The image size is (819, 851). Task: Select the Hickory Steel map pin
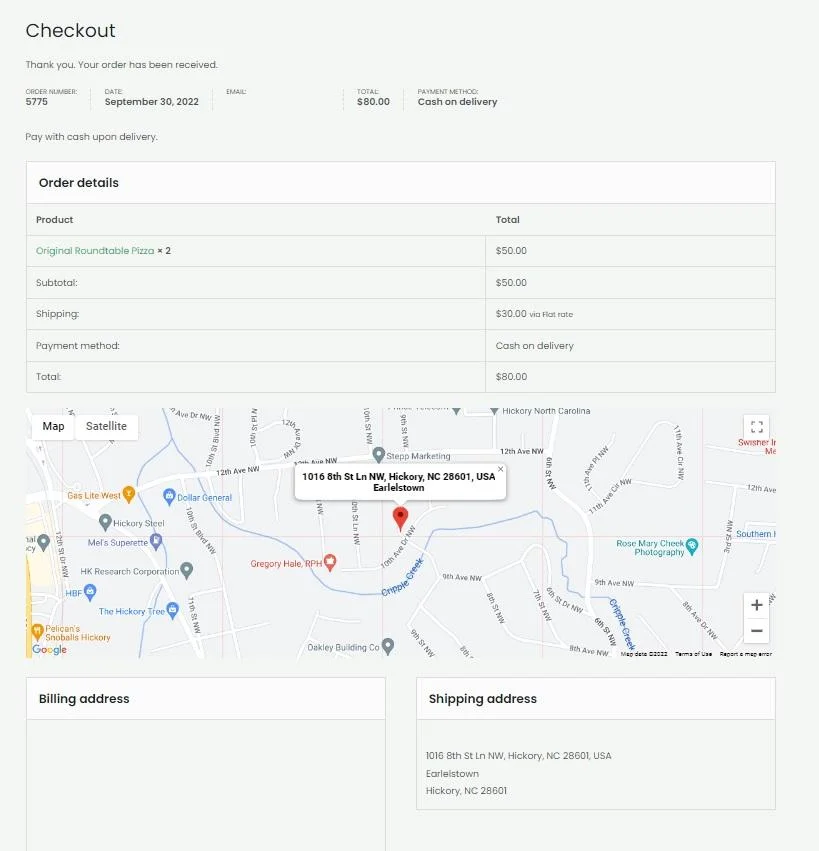(105, 523)
